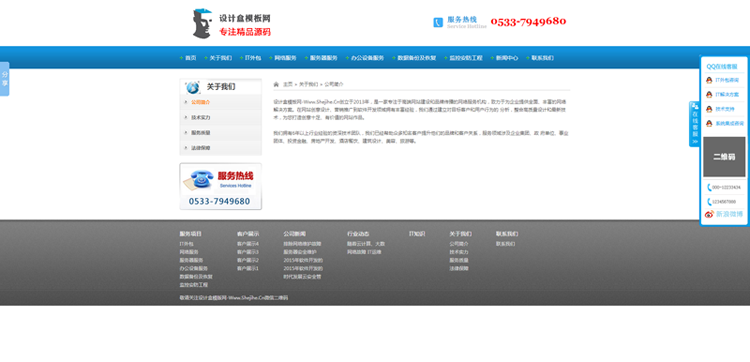
Task: Click 关于我们 breadcrumb link
Action: pos(309,84)
